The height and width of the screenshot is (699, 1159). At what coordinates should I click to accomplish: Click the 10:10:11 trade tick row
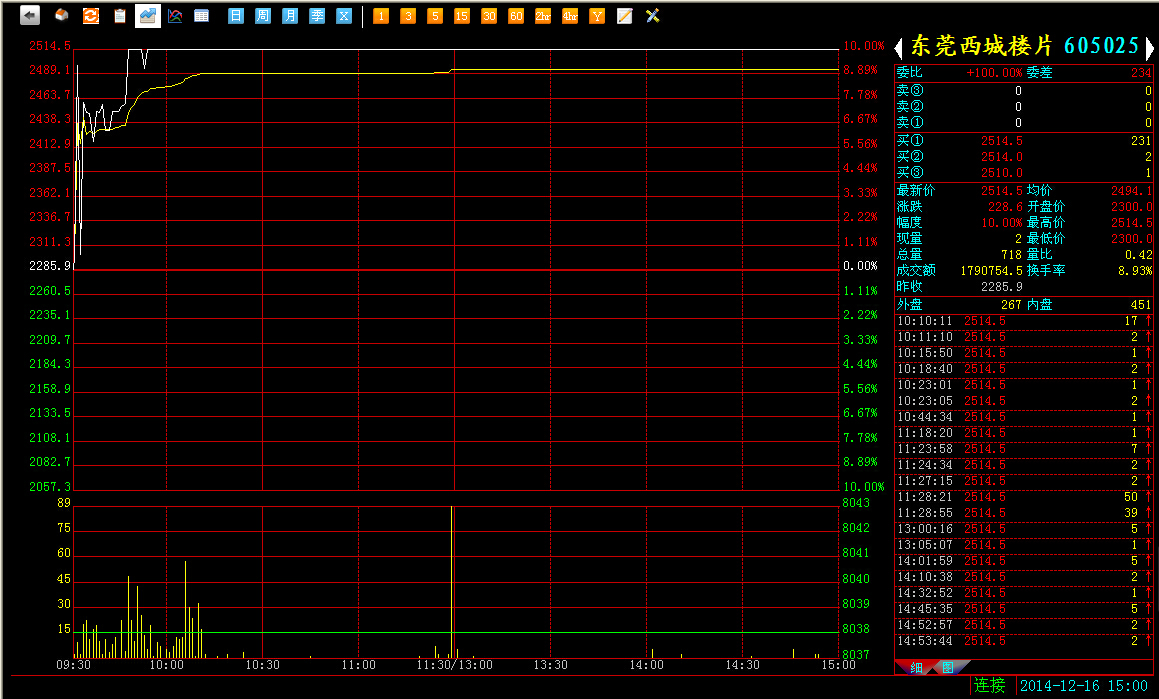[x=1024, y=321]
